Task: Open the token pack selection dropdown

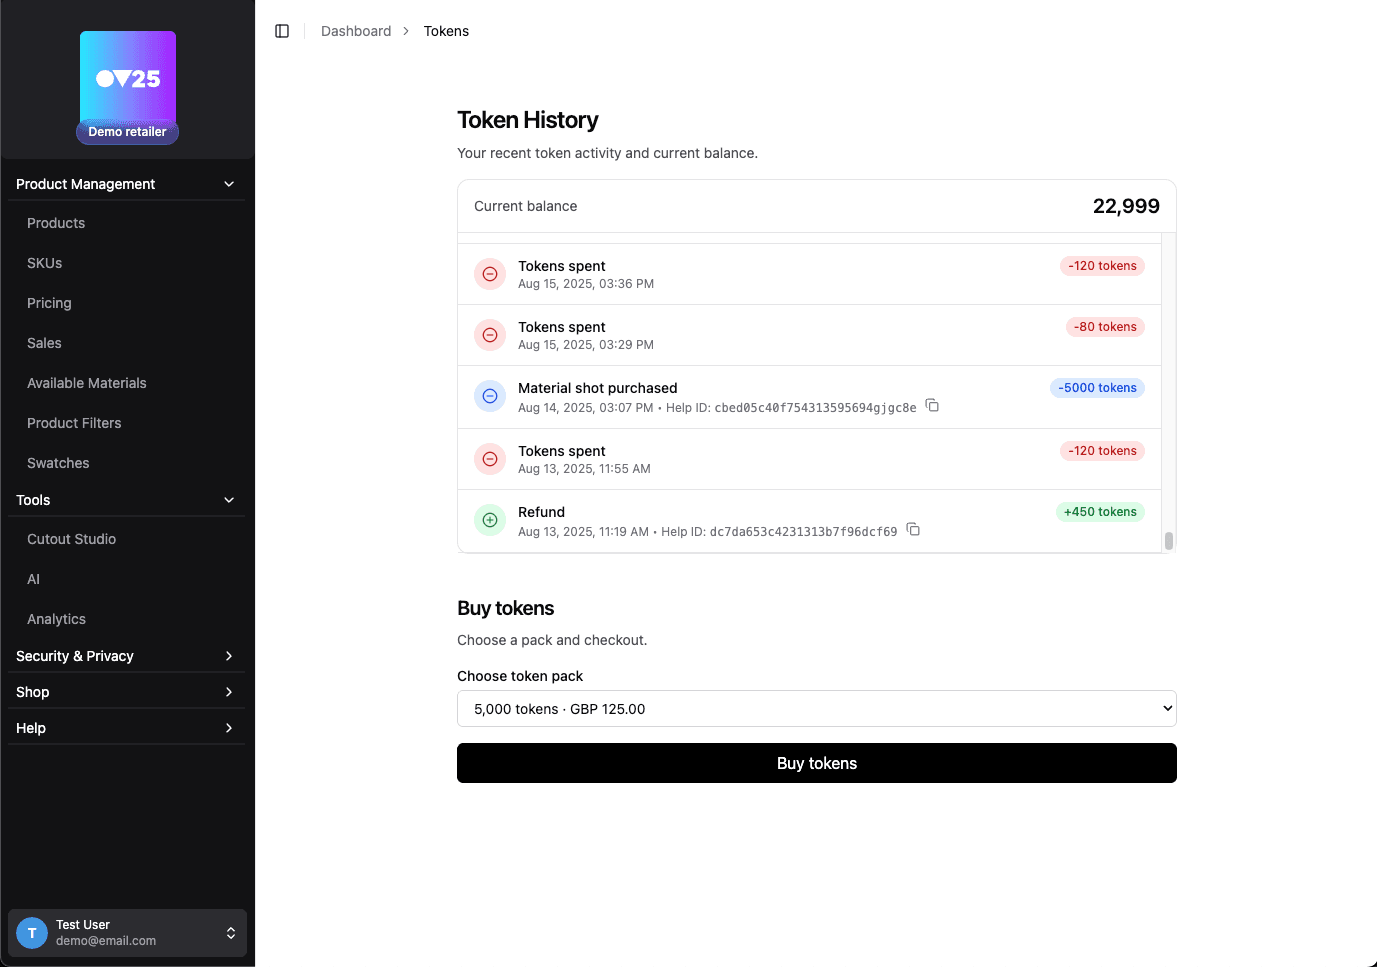Action: tap(816, 708)
